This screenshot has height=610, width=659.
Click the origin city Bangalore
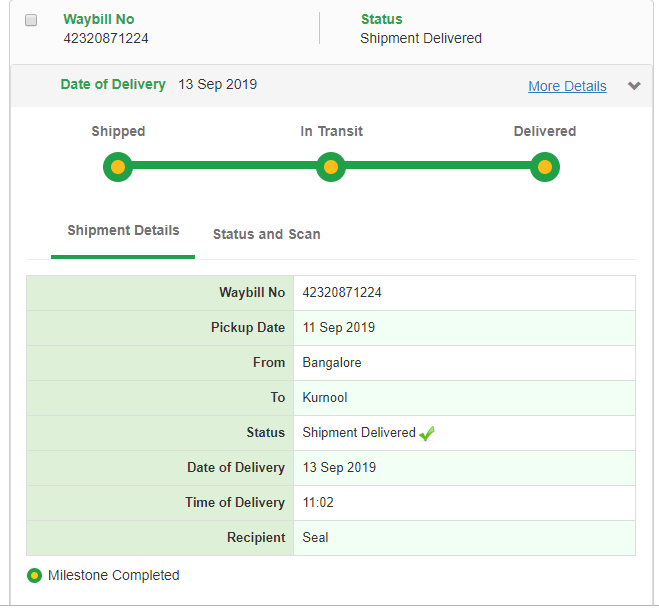pos(332,363)
